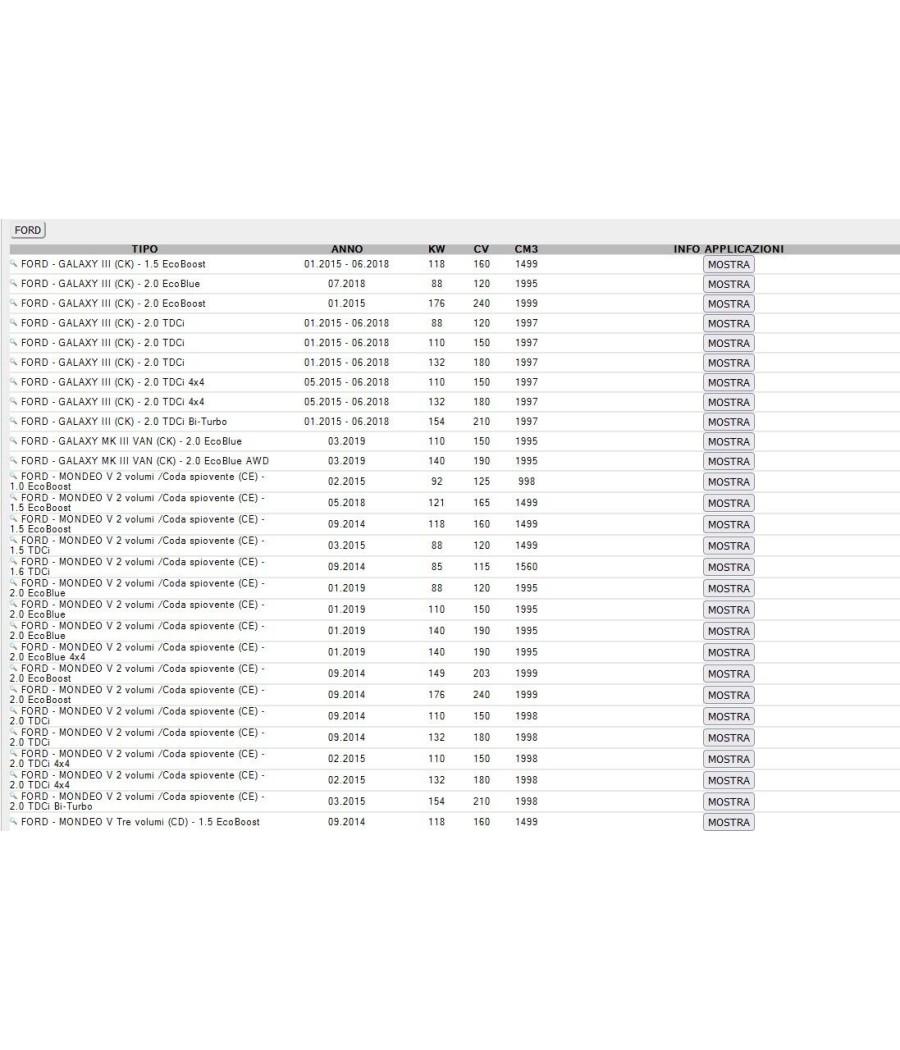
Task: Click KW value 85
Action: 437,567
